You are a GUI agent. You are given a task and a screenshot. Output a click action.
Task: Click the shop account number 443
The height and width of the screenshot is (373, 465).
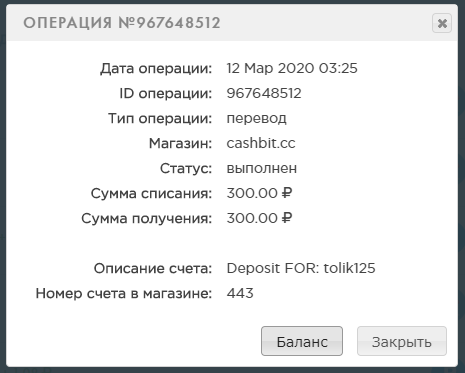pos(240,293)
